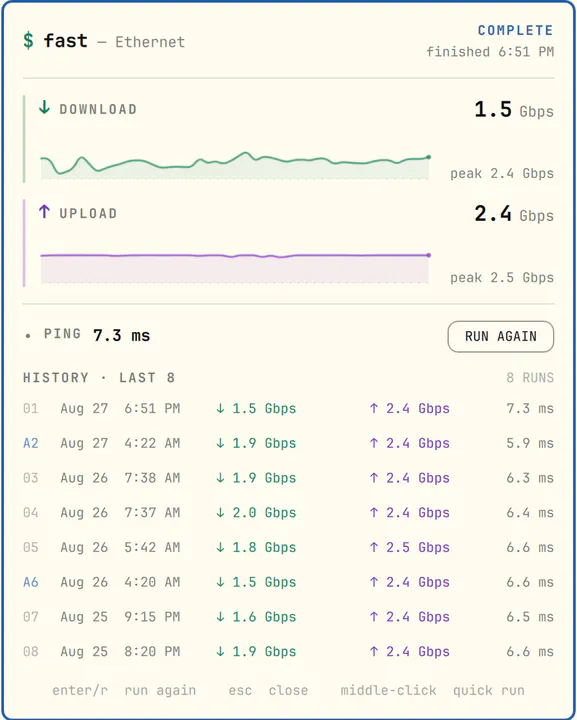The height and width of the screenshot is (720, 577).
Task: Click the 'enter/r run again' shortcut hint
Action: point(124,691)
